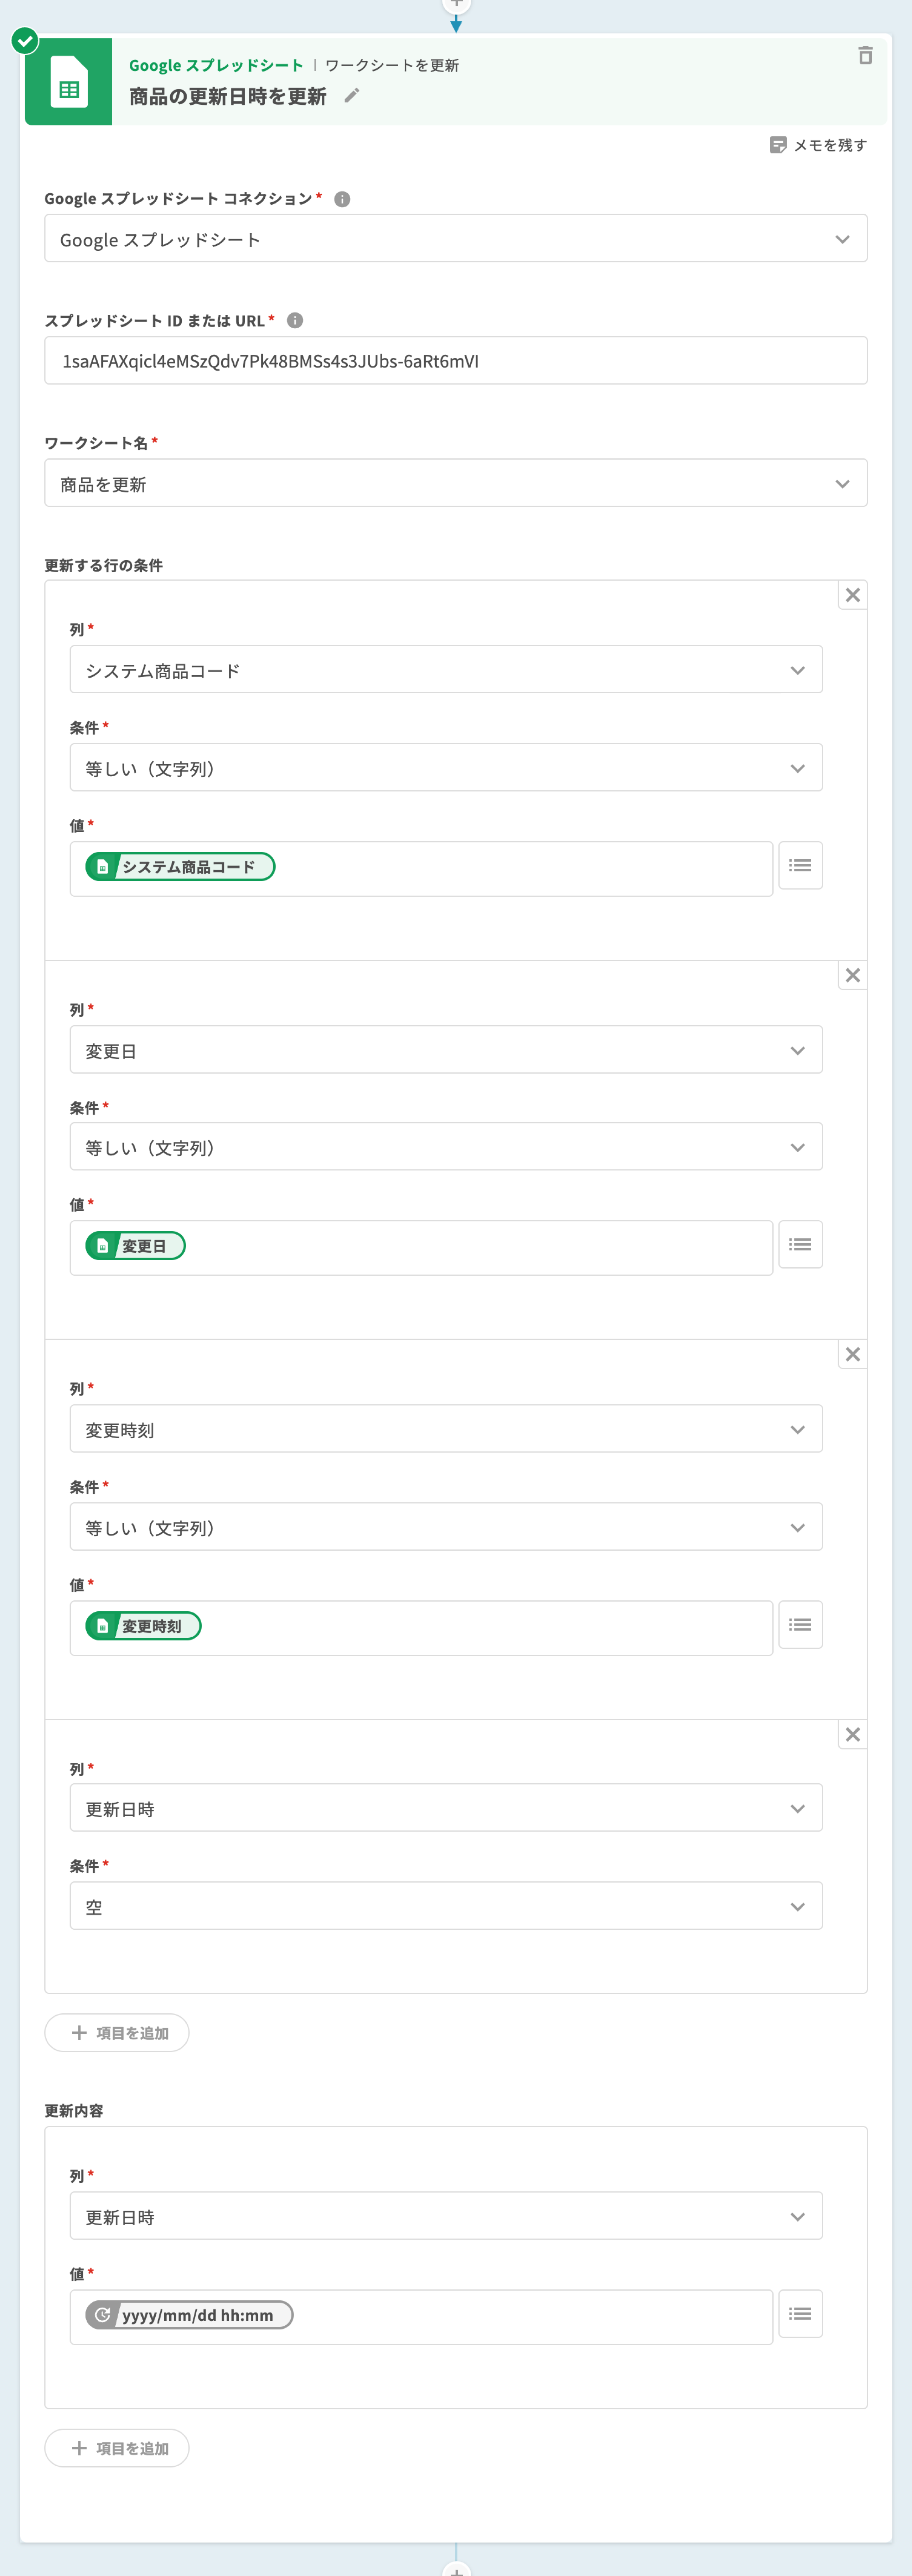
Task: Click info icon beside スプレッドシート ID label
Action: [x=295, y=321]
